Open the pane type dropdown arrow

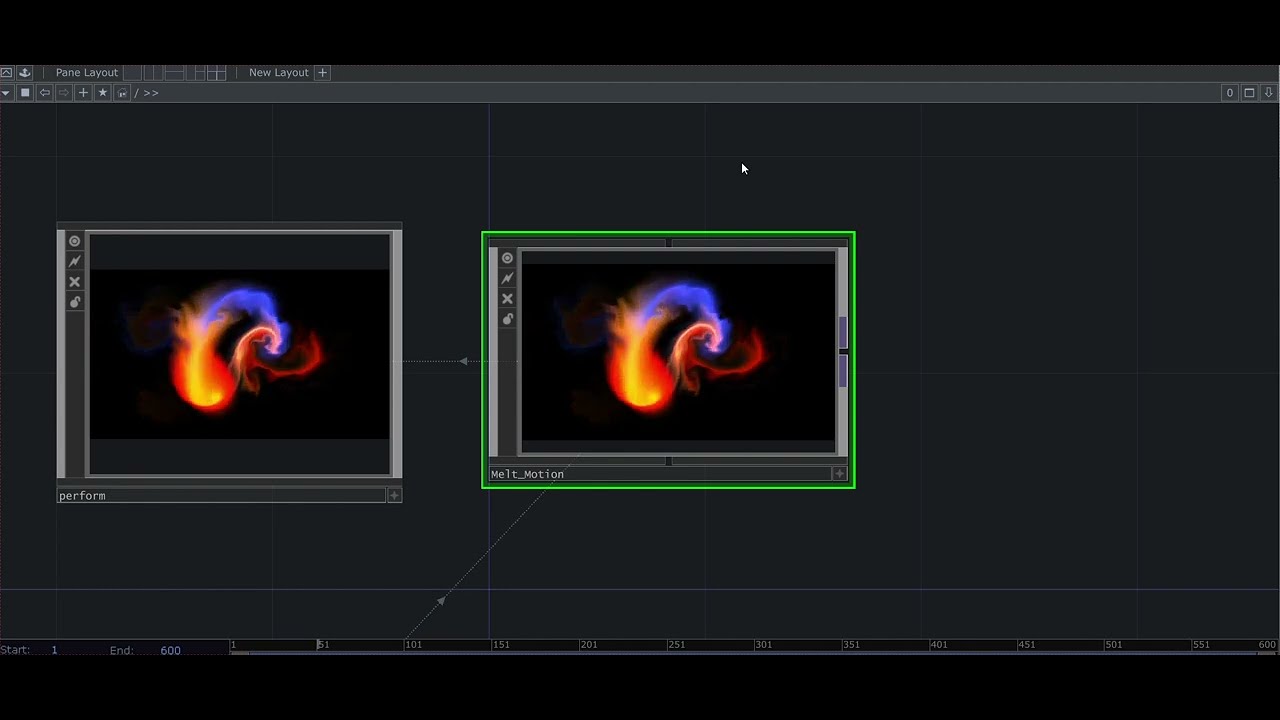coord(6,93)
